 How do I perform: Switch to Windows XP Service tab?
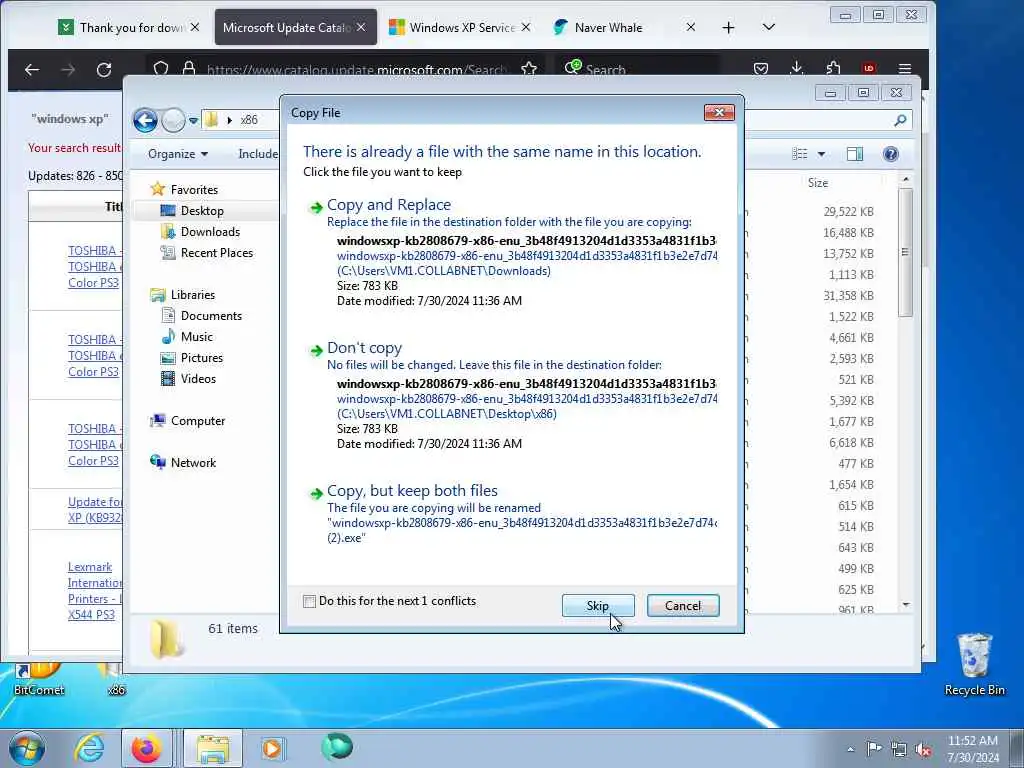460,27
